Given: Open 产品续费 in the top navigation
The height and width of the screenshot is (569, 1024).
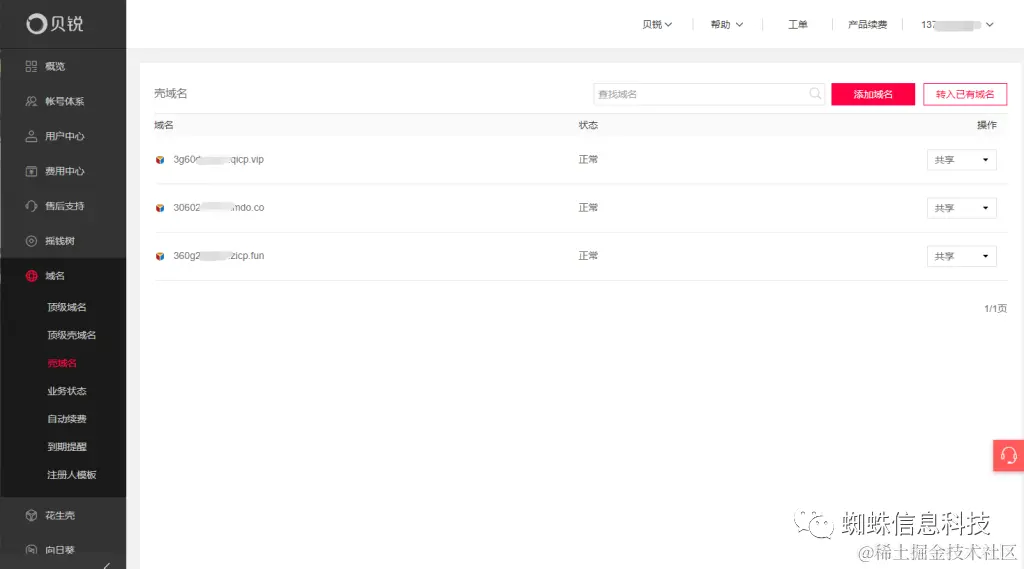Looking at the screenshot, I should (x=867, y=24).
